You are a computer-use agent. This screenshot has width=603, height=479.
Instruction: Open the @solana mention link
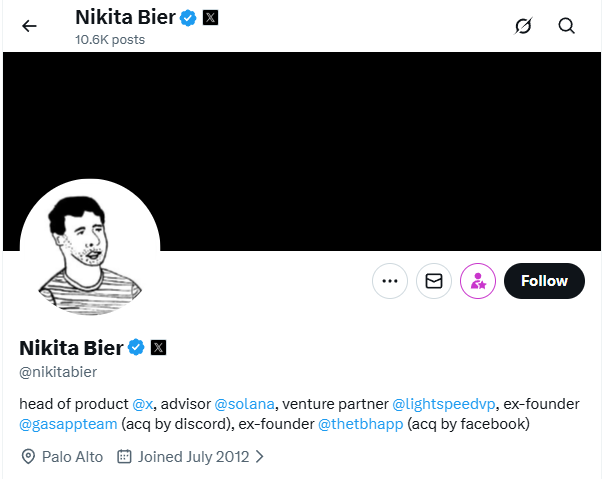click(243, 404)
